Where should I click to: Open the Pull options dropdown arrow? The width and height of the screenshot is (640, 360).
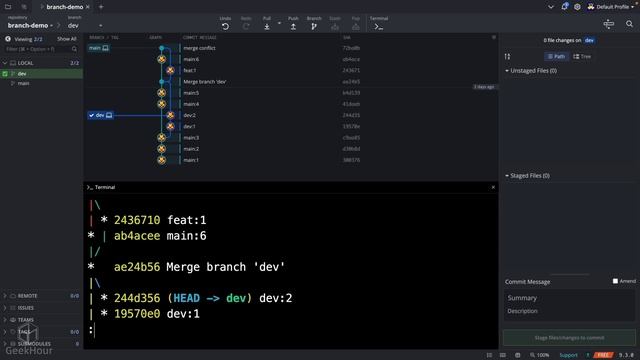coord(280,24)
